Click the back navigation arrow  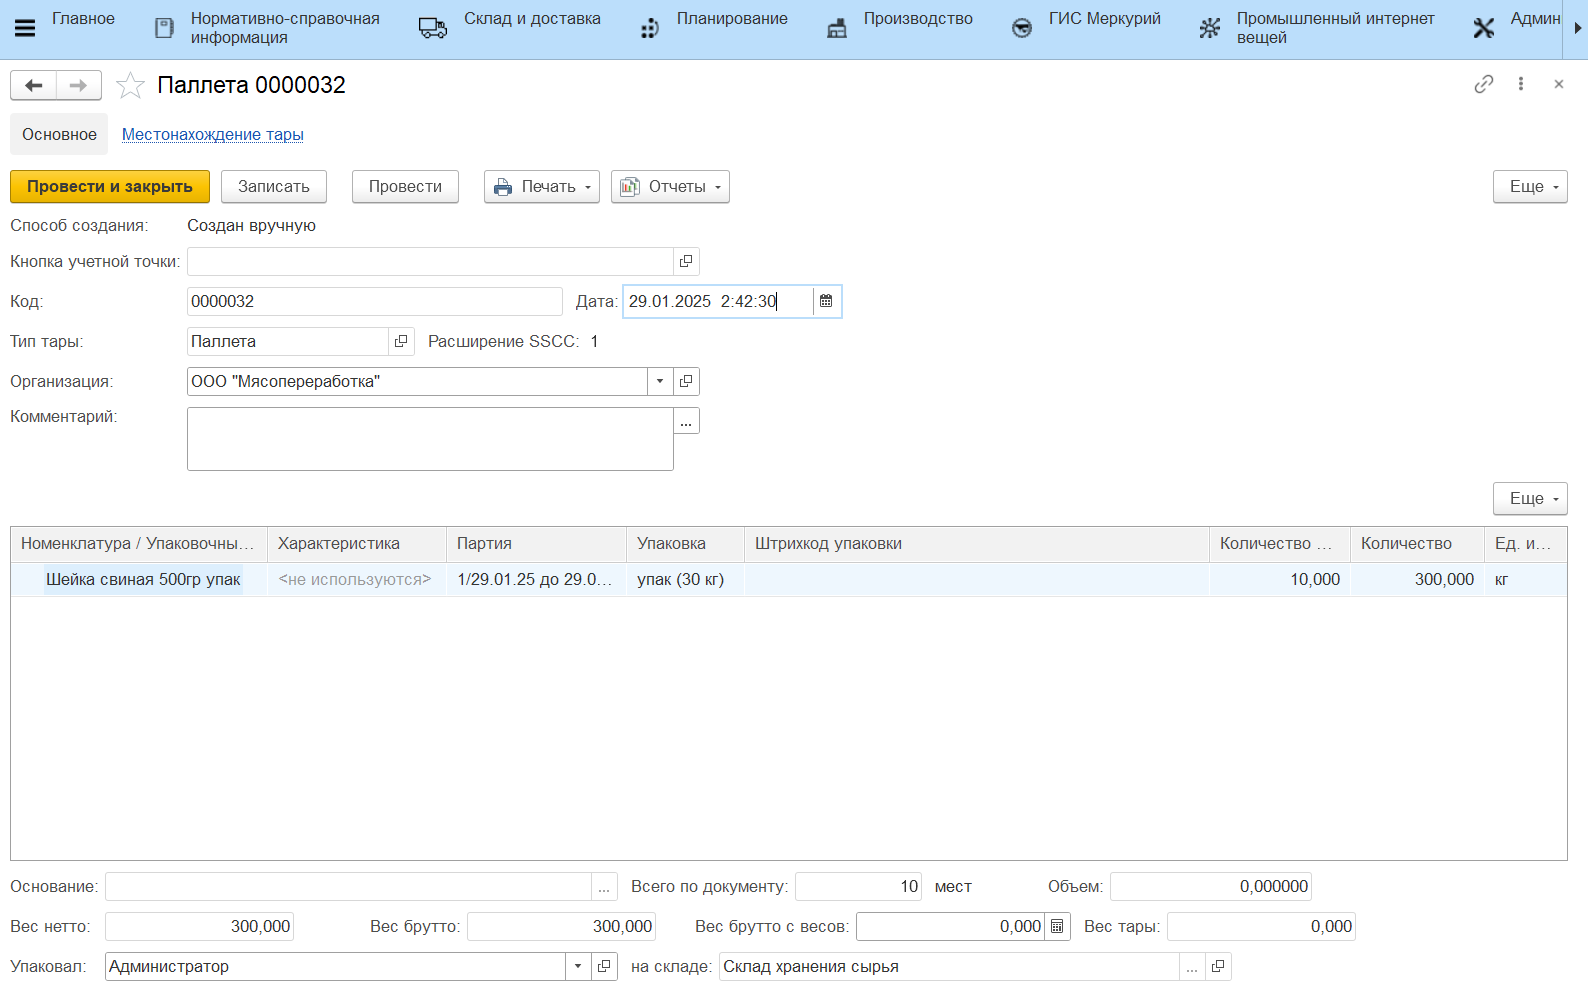click(33, 86)
